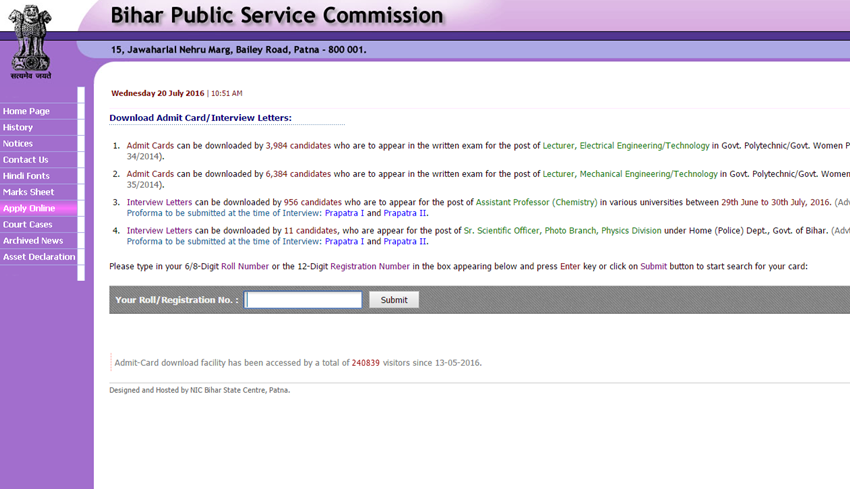The height and width of the screenshot is (489, 850).
Task: Go to Archived News section
Action: 33,241
